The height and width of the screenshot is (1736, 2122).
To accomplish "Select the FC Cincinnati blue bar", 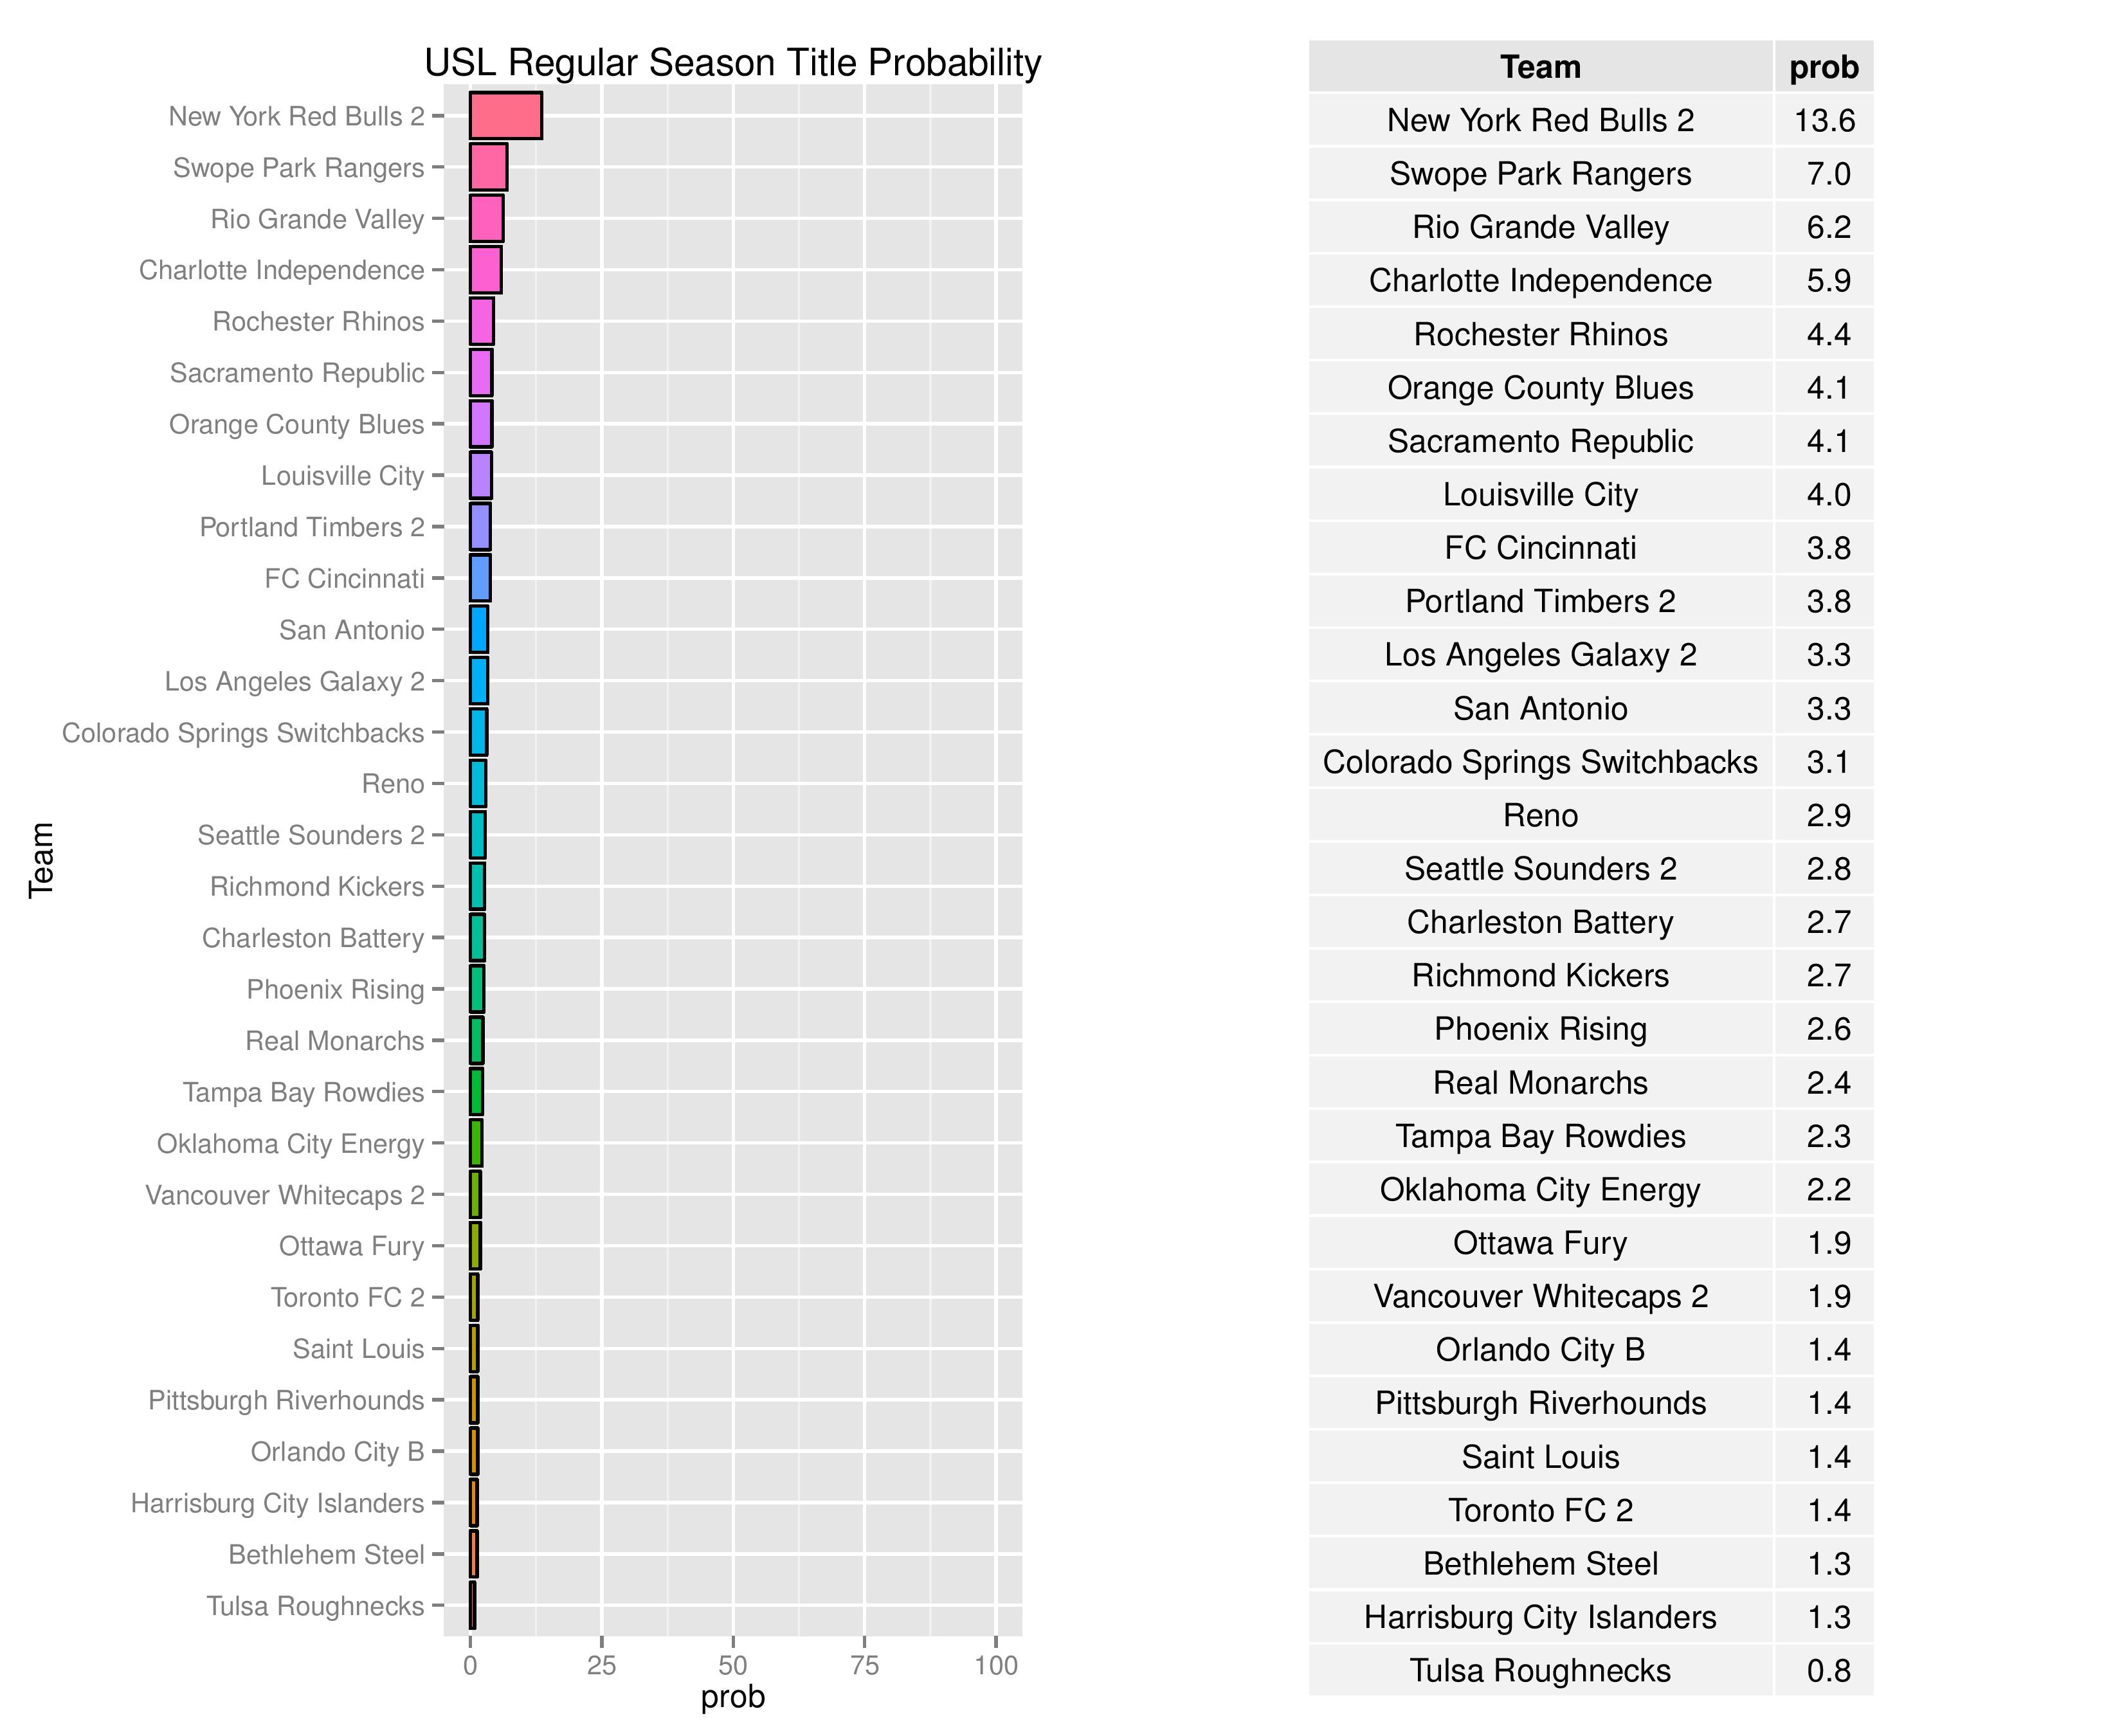I will (480, 578).
